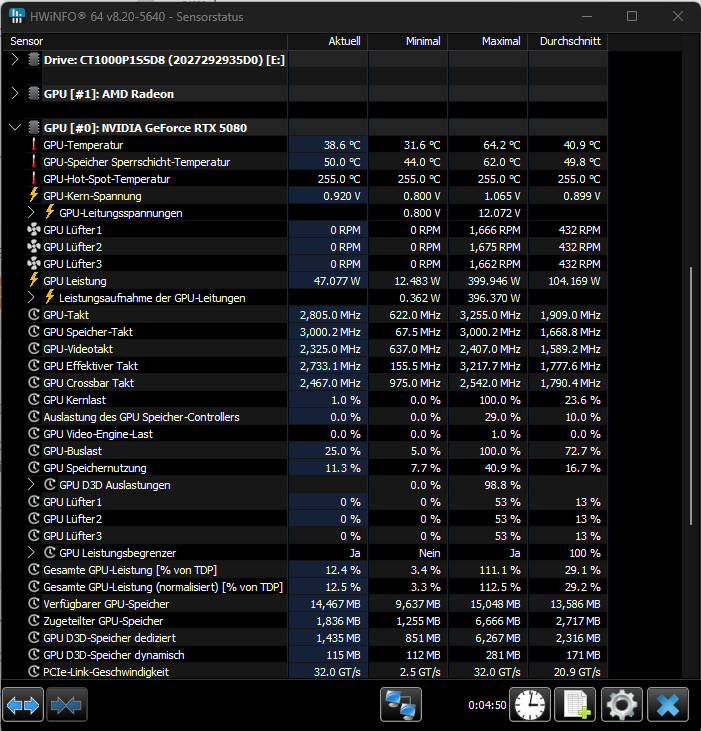Select the GPU Video-Engine-Last row label
Screen dimensions: 701x731
tap(98, 434)
